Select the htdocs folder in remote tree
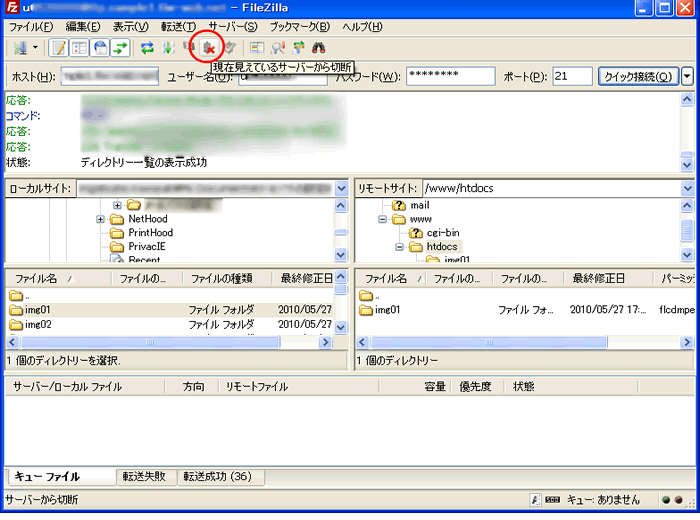The width and height of the screenshot is (700, 520). [442, 247]
